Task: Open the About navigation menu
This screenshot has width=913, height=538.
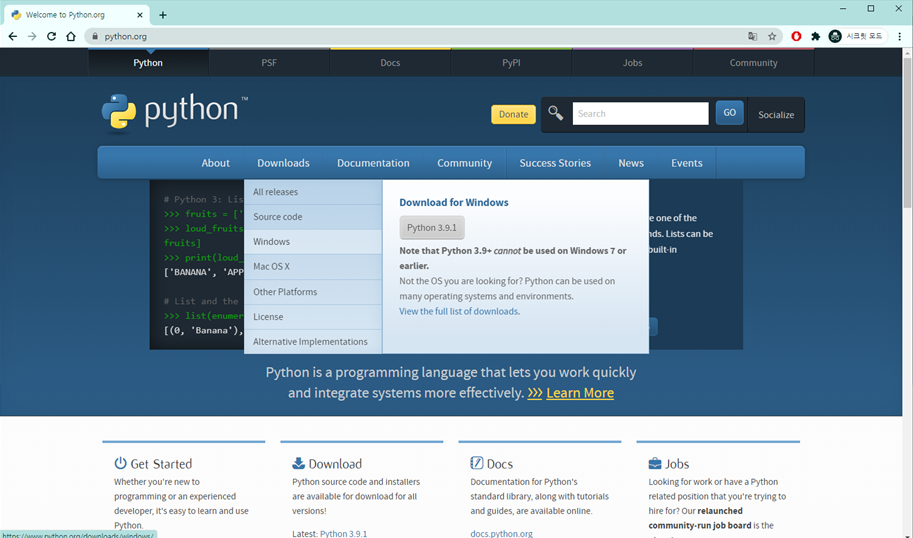Action: 215,163
